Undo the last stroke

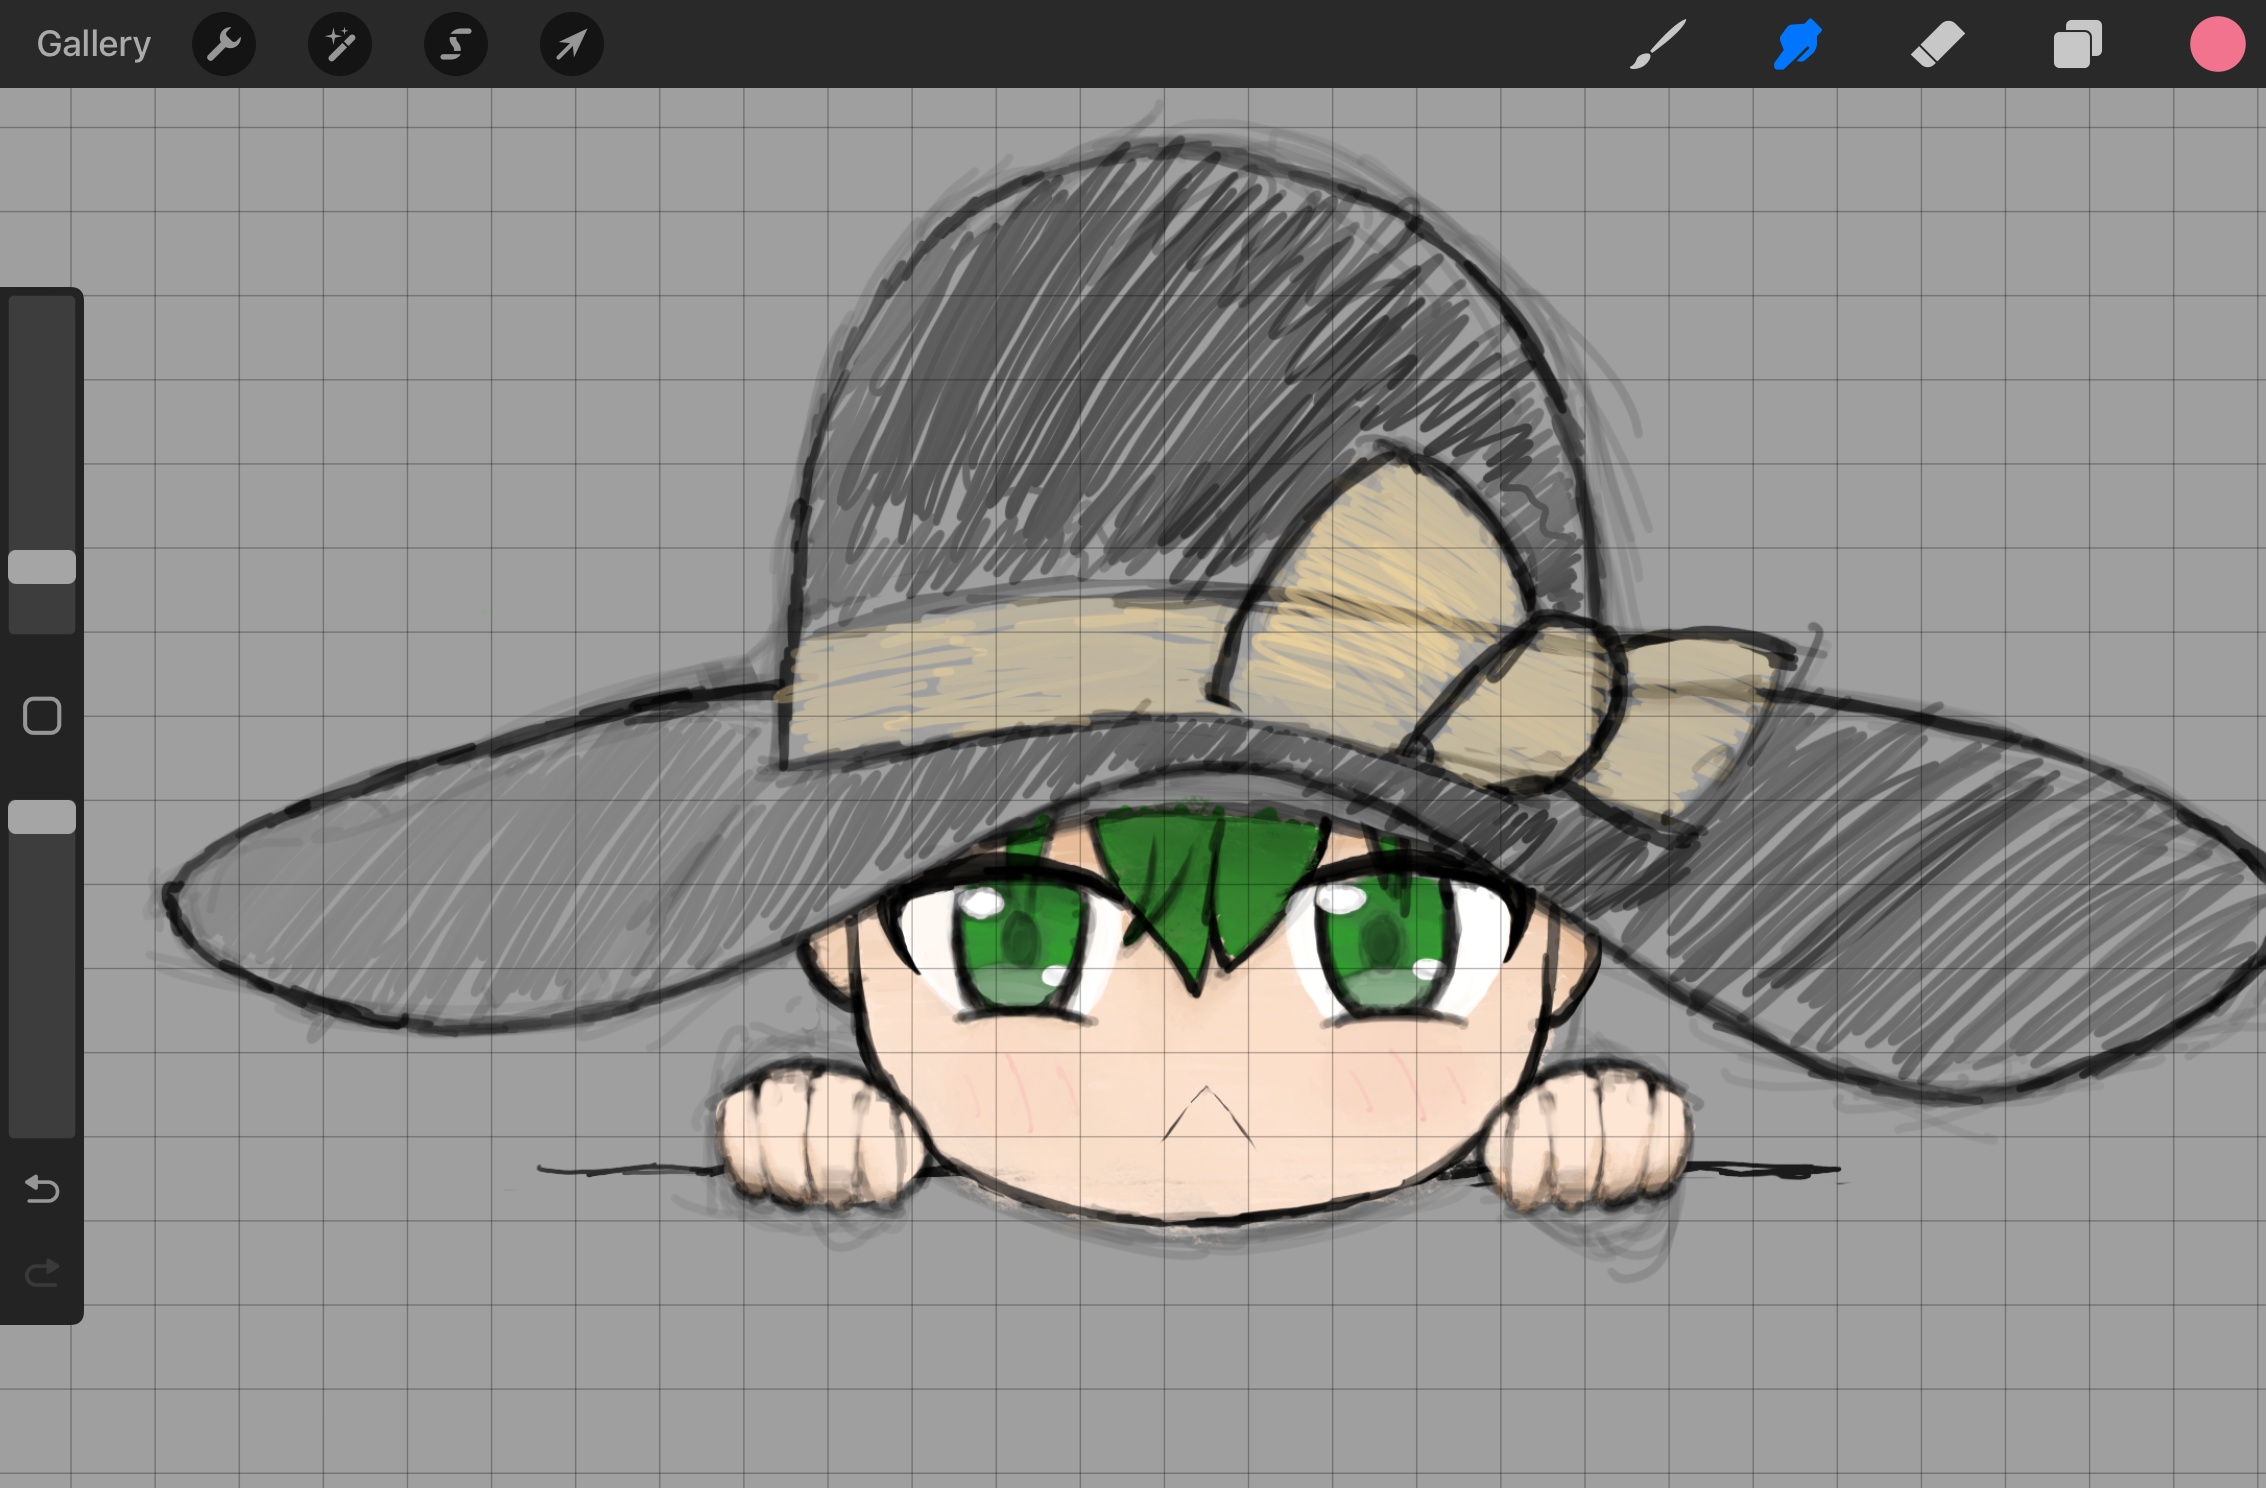[x=42, y=1189]
